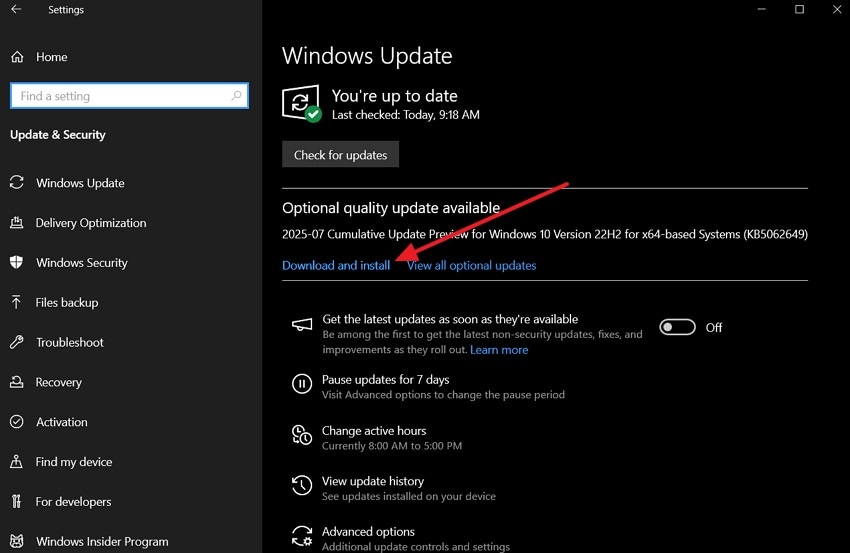The height and width of the screenshot is (553, 850).
Task: Click Pause updates for 7 days
Action: point(385,380)
